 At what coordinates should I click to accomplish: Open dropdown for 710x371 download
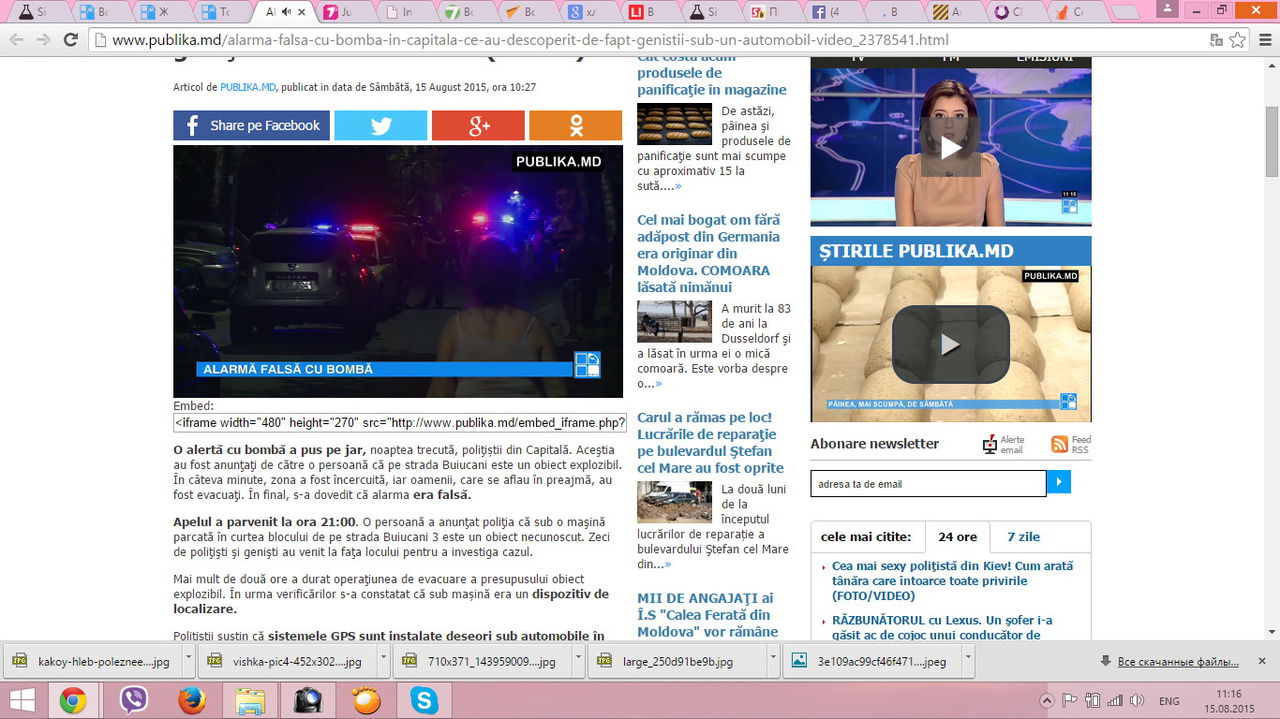point(579,661)
